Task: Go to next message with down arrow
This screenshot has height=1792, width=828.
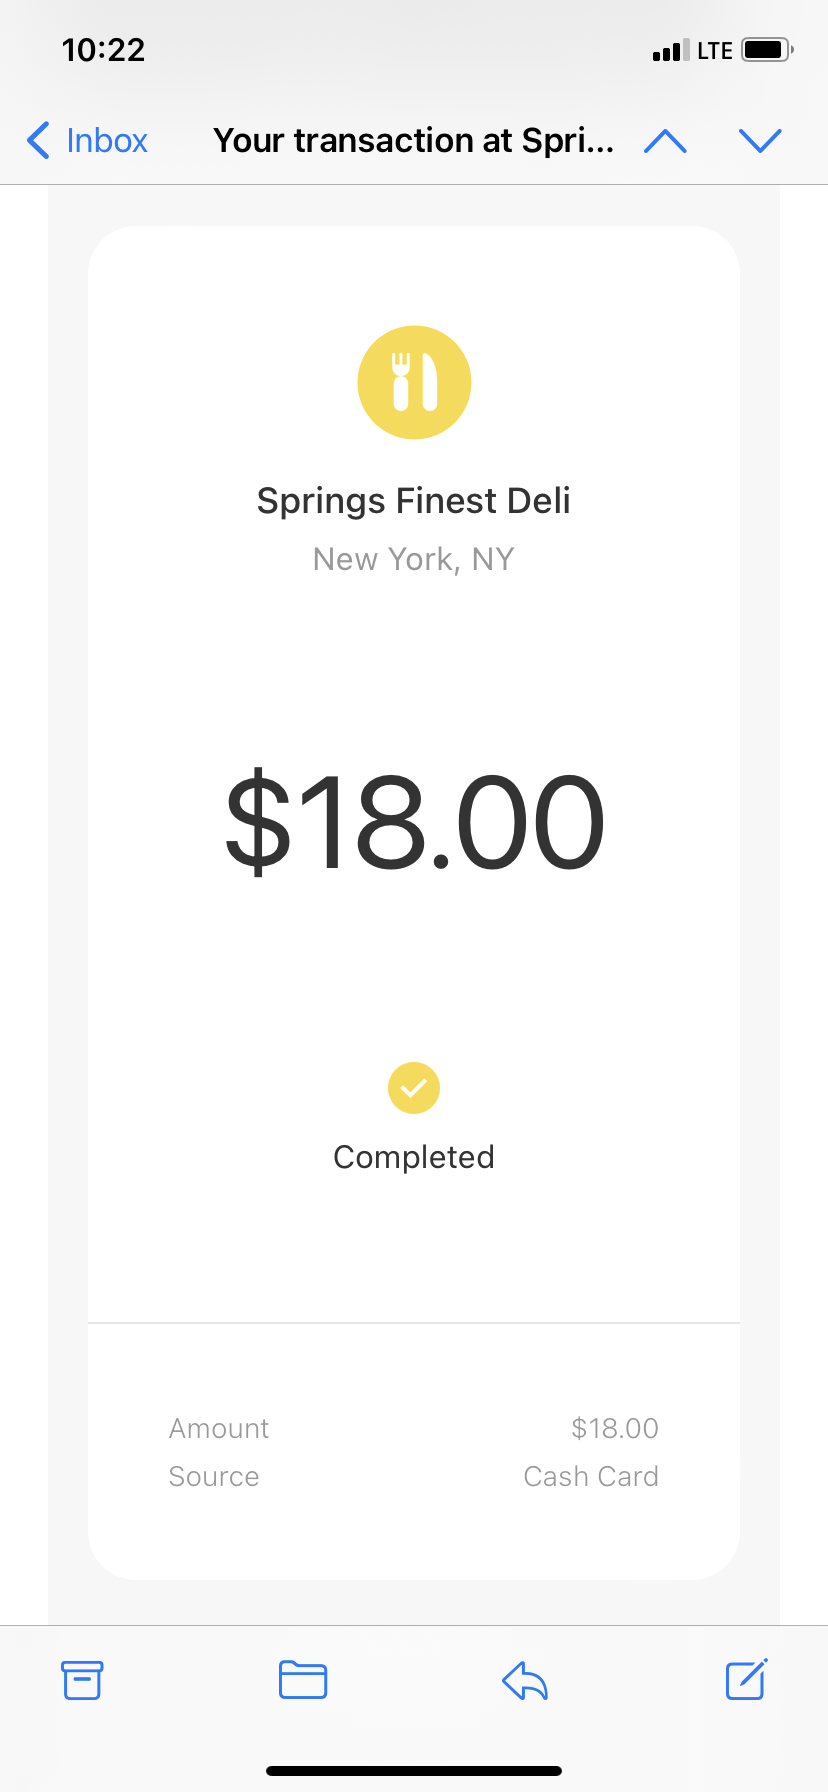Action: click(x=760, y=141)
